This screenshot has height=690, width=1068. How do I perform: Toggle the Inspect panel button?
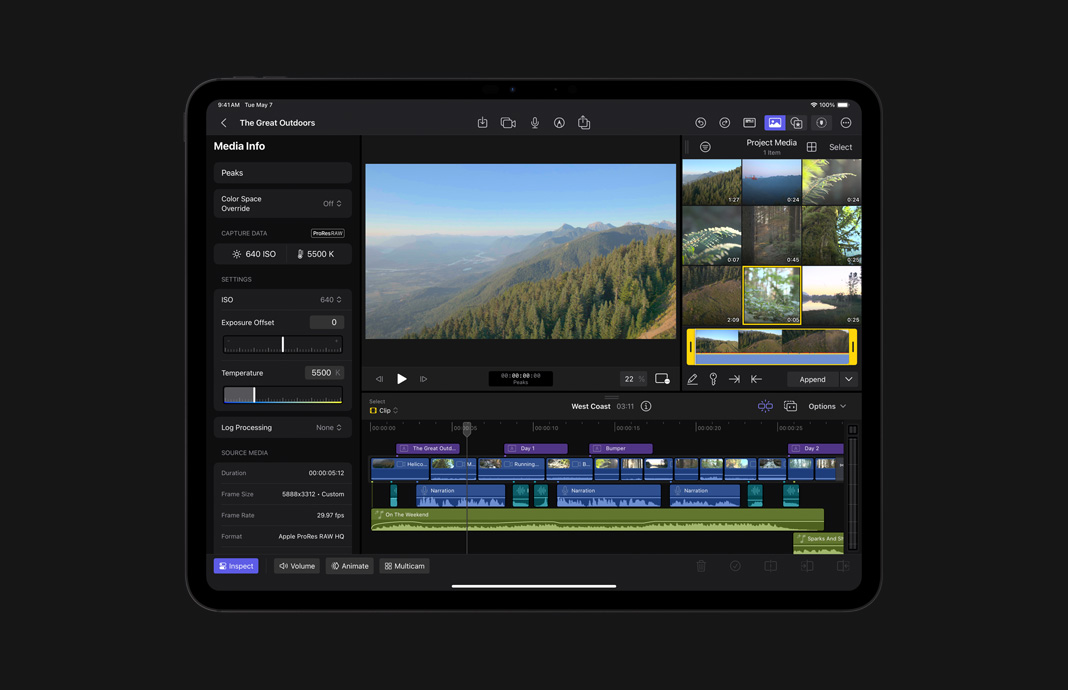236,565
